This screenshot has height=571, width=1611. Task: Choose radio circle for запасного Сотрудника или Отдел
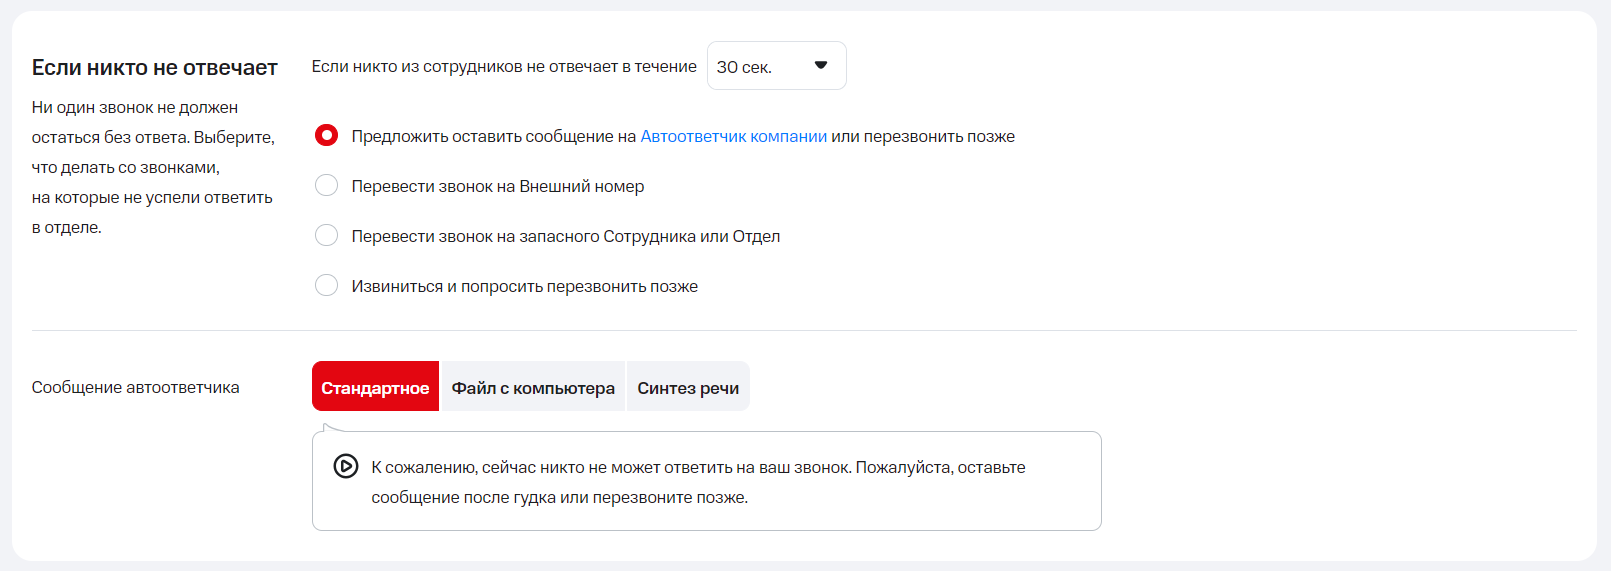click(326, 236)
